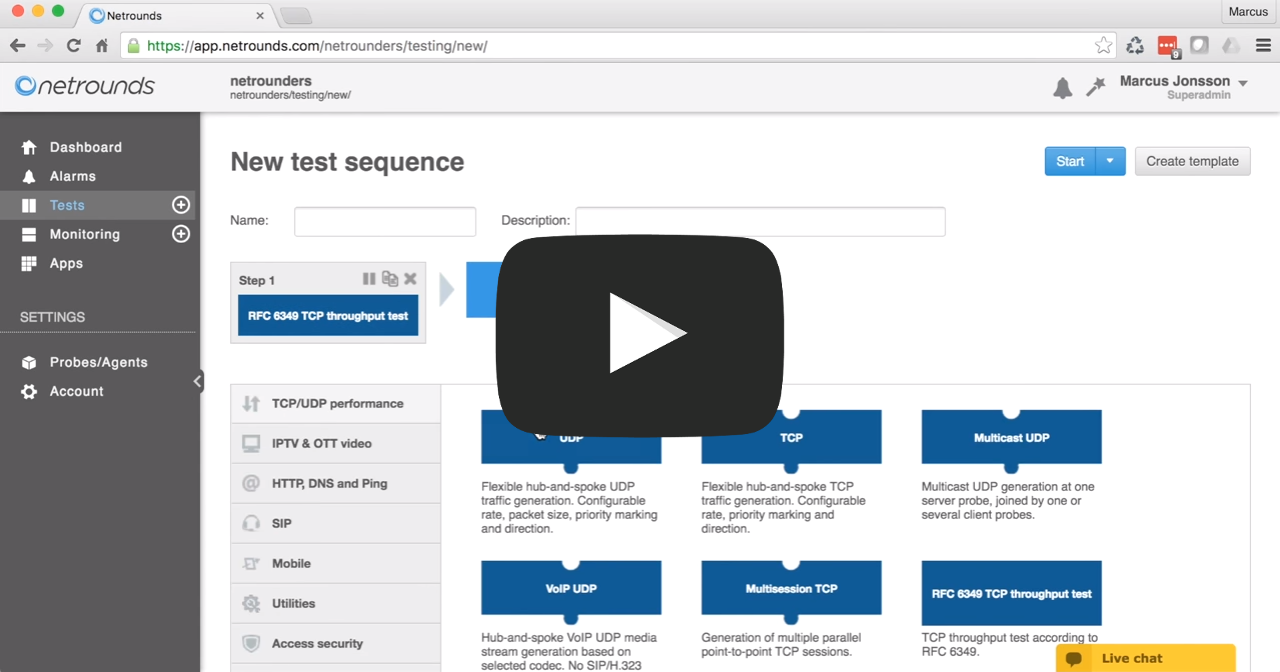This screenshot has width=1280, height=672.
Task: Select HTTP, DNS and Ping category tab
Action: [x=336, y=484]
